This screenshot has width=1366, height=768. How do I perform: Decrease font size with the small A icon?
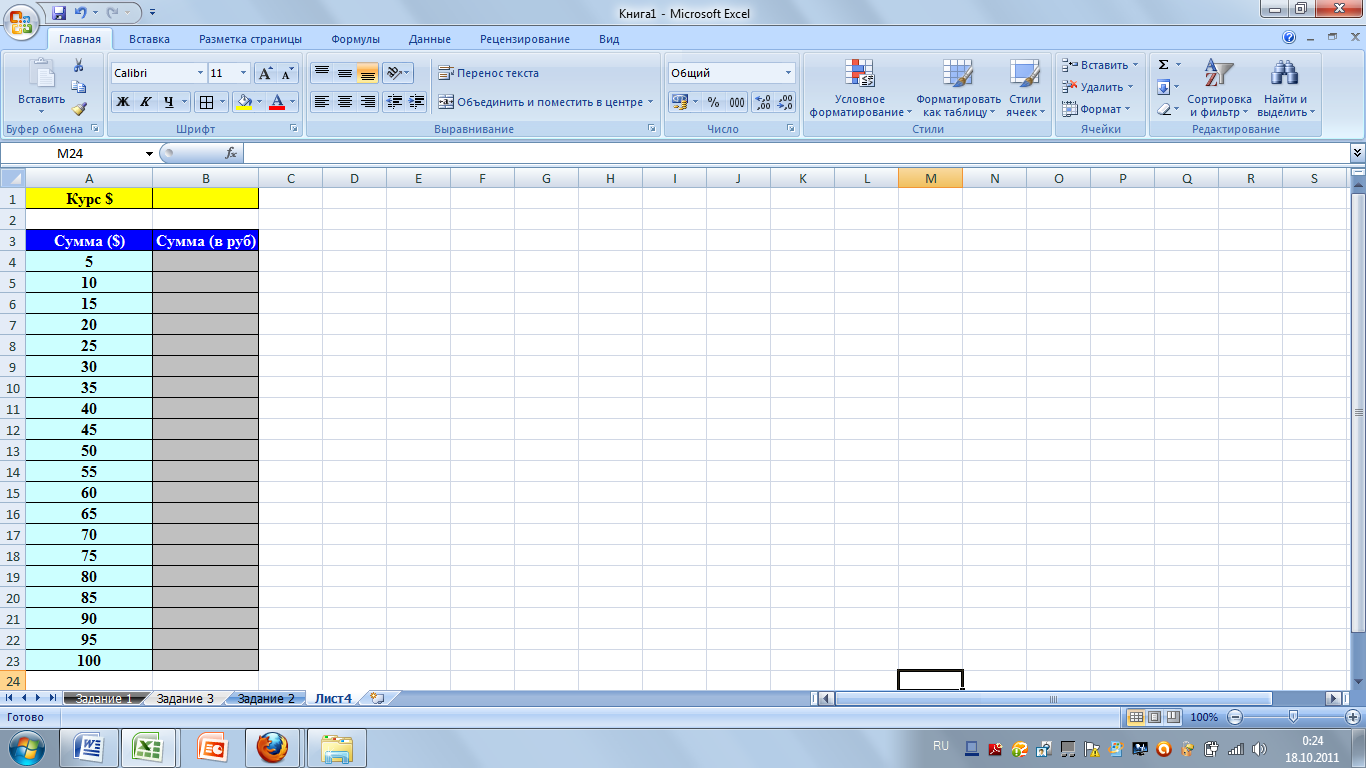click(x=287, y=73)
